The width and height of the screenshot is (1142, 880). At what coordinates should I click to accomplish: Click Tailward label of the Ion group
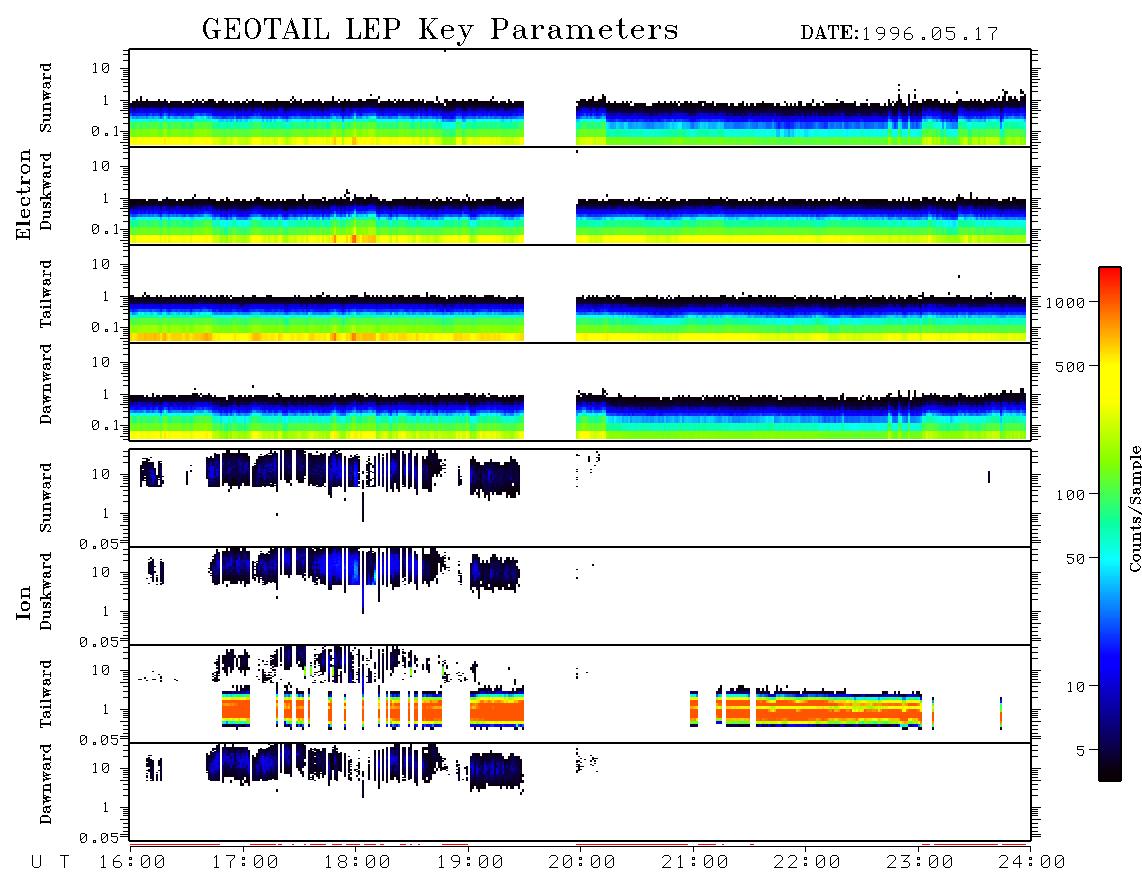[x=46, y=694]
